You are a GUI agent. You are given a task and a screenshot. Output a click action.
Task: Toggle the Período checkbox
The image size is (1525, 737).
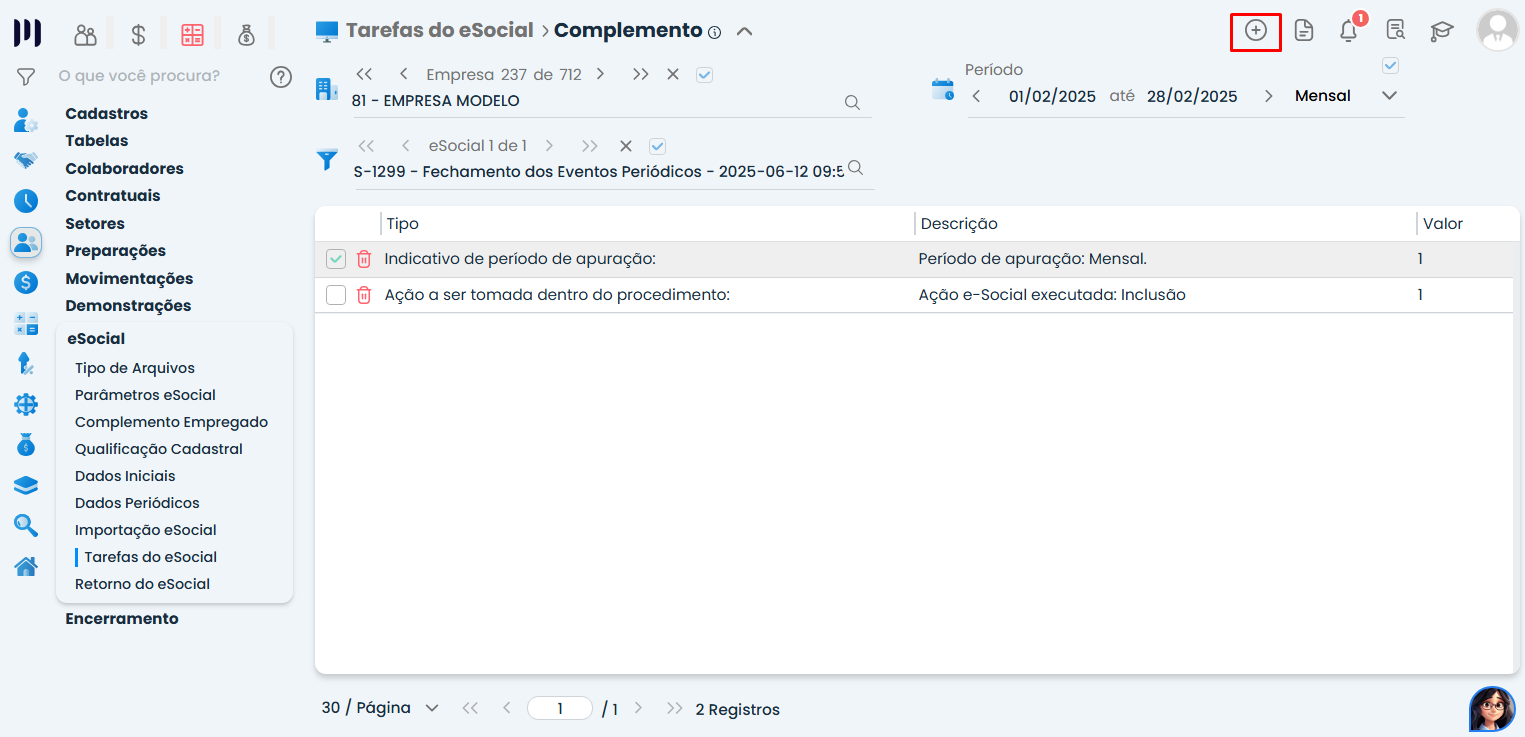click(x=1389, y=66)
